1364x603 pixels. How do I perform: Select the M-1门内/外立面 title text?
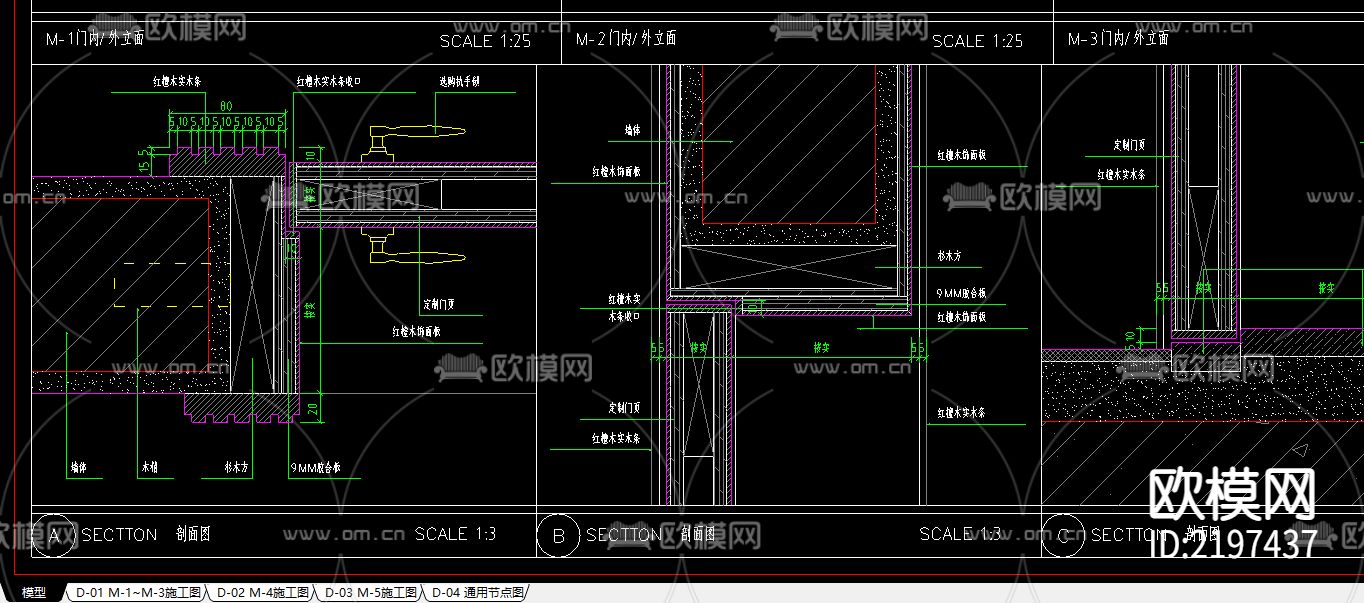click(x=95, y=39)
